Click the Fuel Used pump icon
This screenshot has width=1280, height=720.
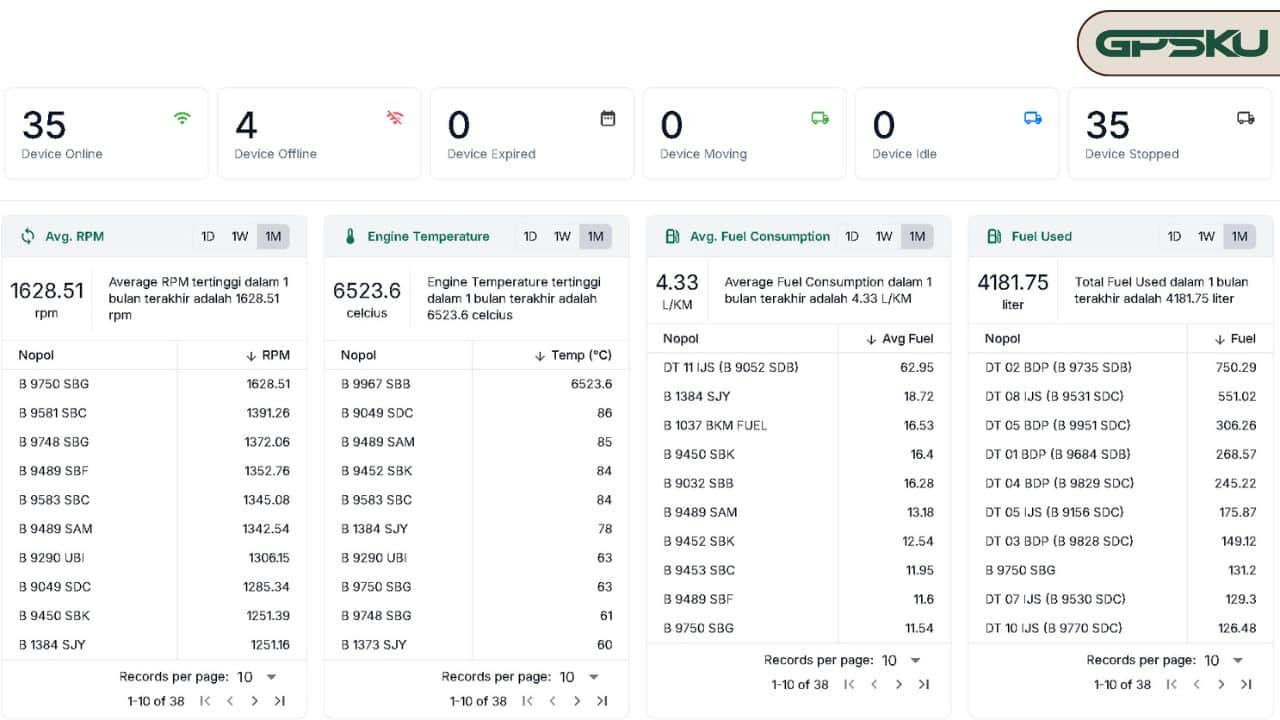tap(994, 237)
